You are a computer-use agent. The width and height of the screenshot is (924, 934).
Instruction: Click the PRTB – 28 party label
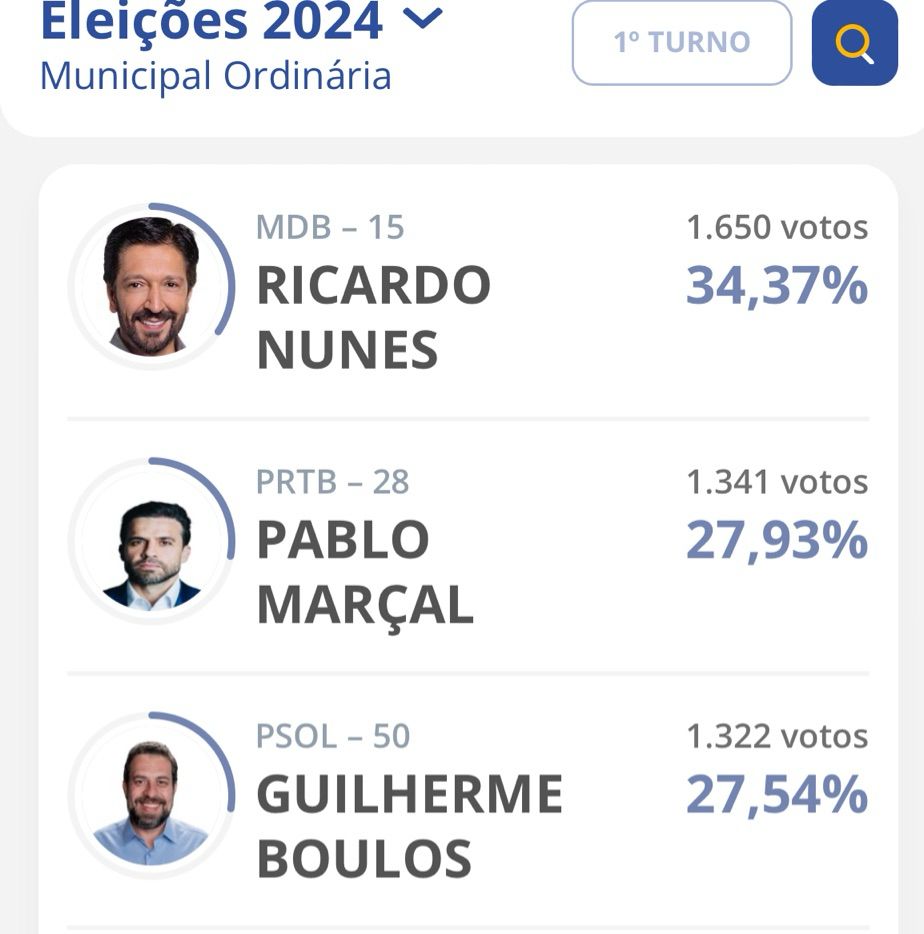click(332, 482)
